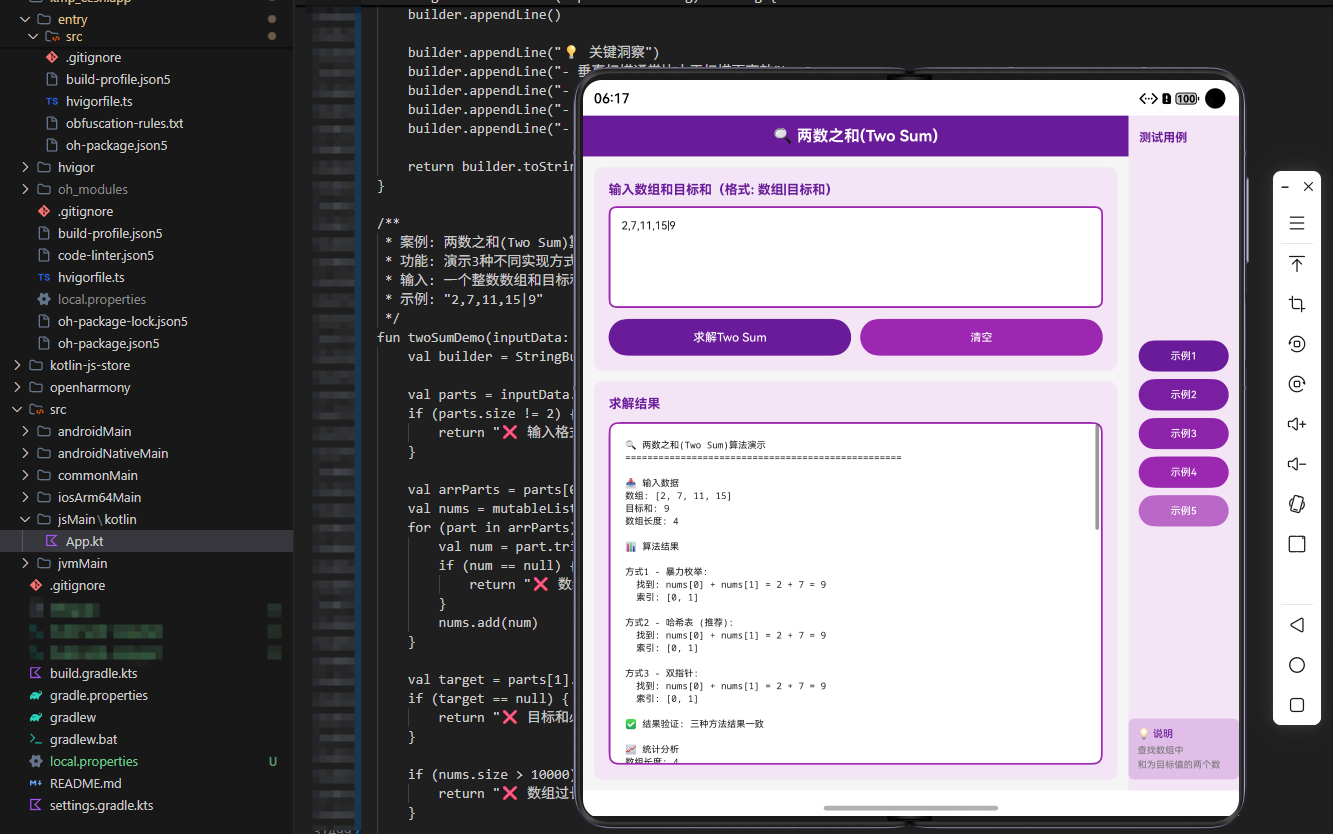
Task: Tap the square recent-apps navigation icon
Action: [1297, 705]
